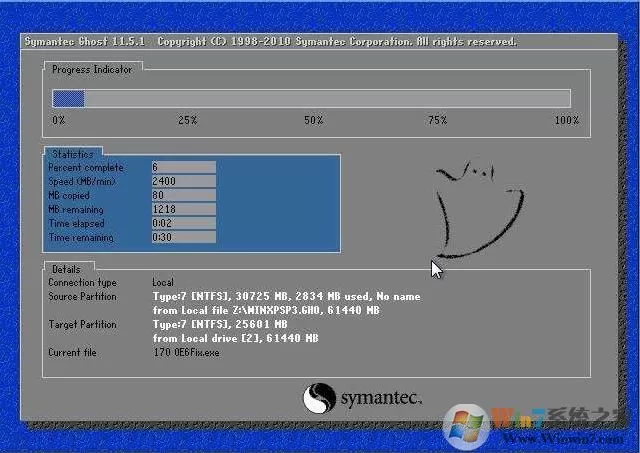The height and width of the screenshot is (453, 640).
Task: Click the Ghost mascot drawing
Action: (x=478, y=209)
